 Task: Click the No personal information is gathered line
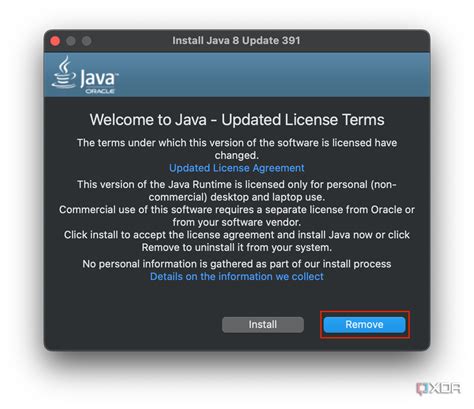pos(237,264)
